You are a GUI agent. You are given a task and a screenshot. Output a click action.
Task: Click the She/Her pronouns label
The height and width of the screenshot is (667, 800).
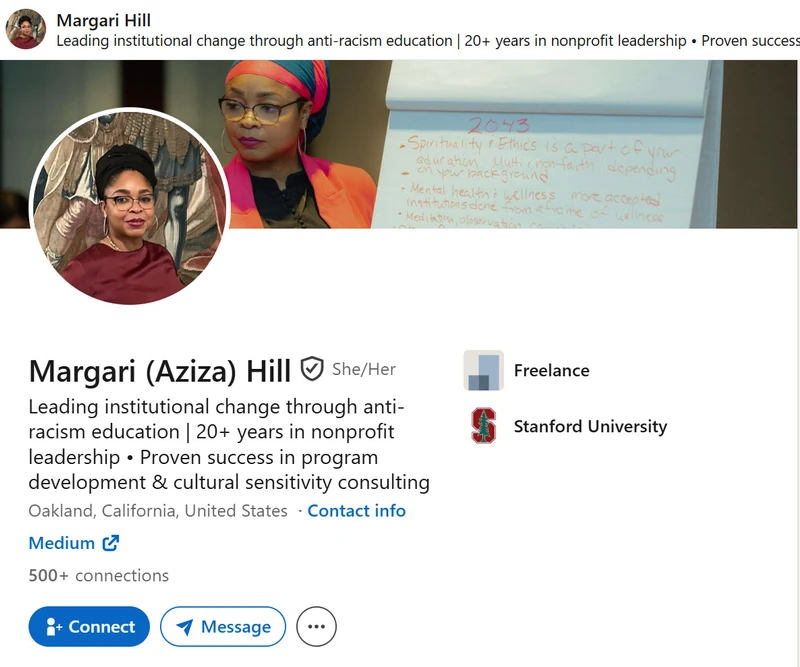point(364,369)
